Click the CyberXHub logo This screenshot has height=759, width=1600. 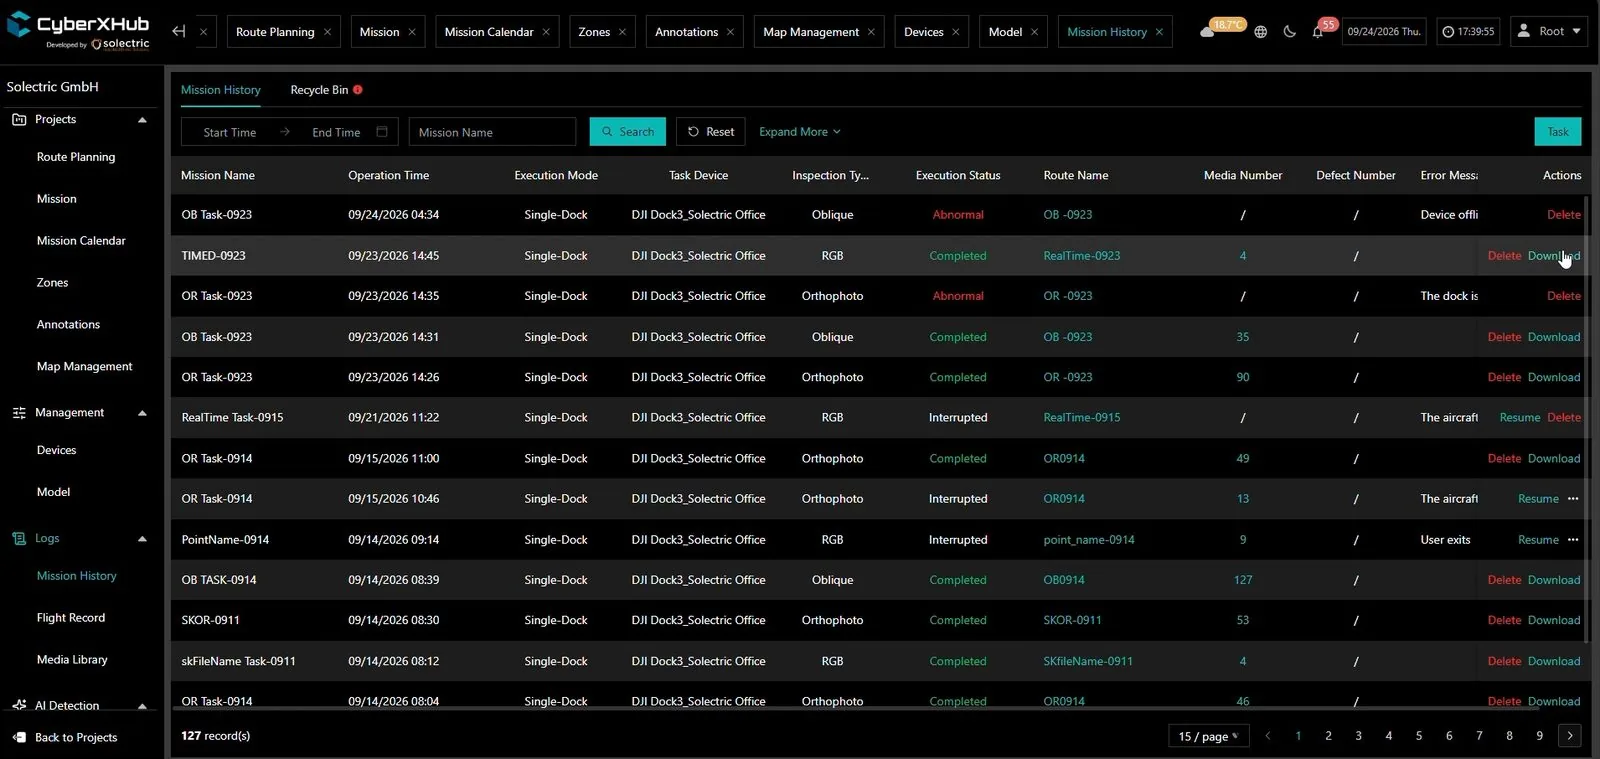click(78, 30)
